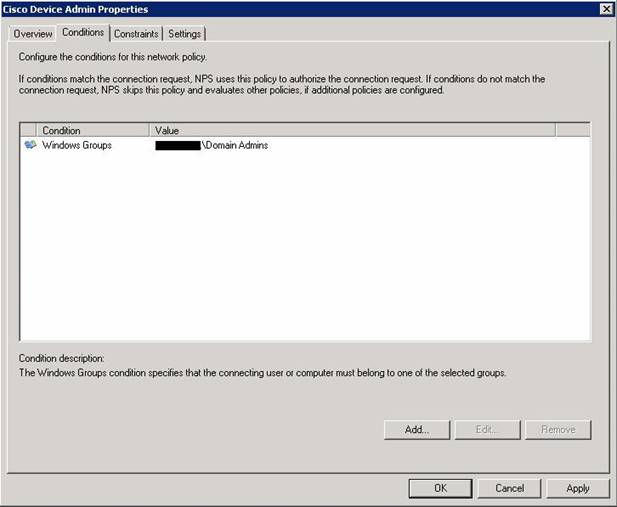
Task: Click the blank header right of Value
Action: click(x=572, y=130)
